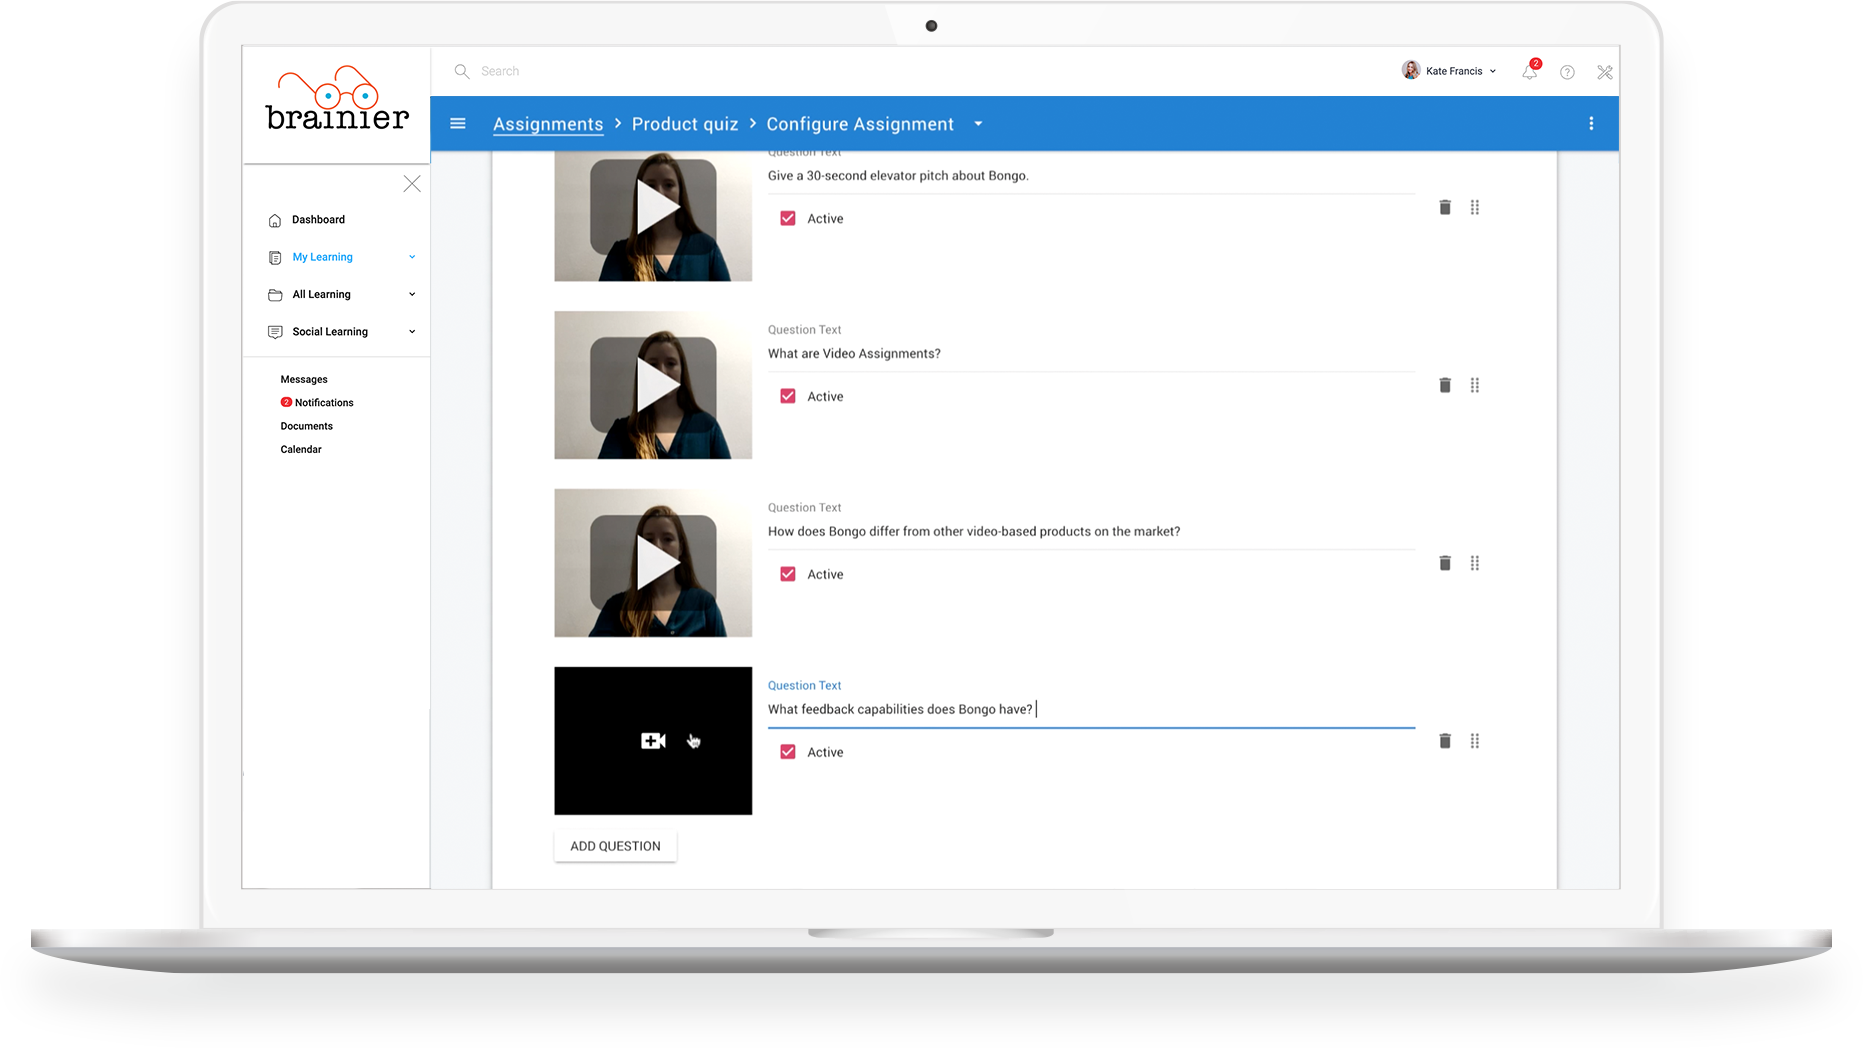Expand the My Learning chevron
The height and width of the screenshot is (1048, 1863).
(412, 257)
